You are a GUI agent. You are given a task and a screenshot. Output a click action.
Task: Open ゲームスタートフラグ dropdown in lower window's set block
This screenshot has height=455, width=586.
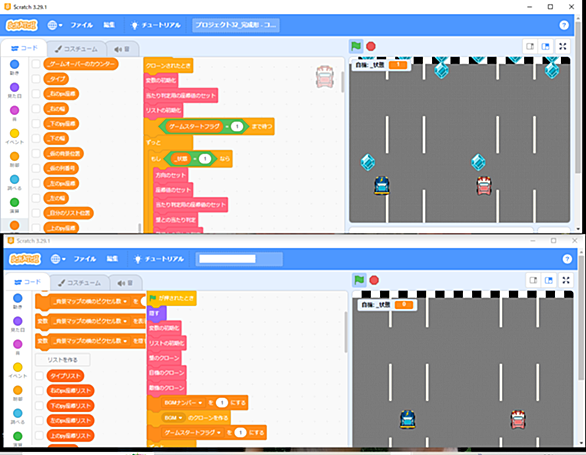click(x=192, y=433)
